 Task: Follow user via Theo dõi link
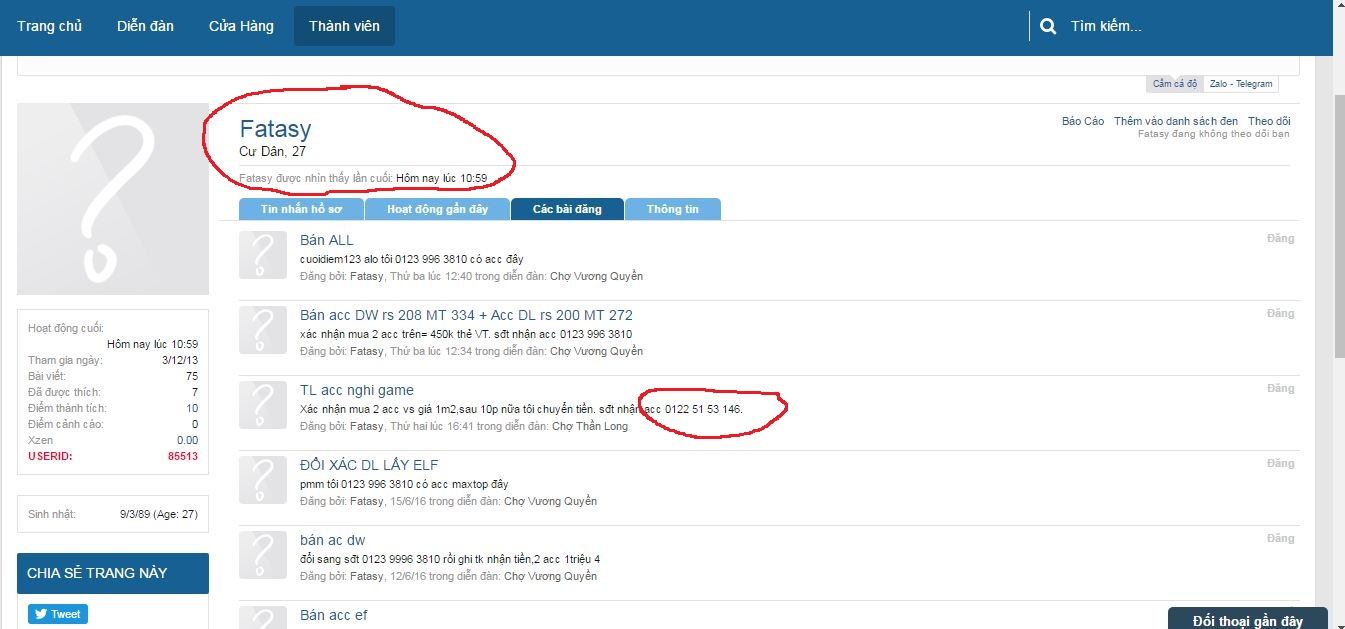pos(1268,121)
